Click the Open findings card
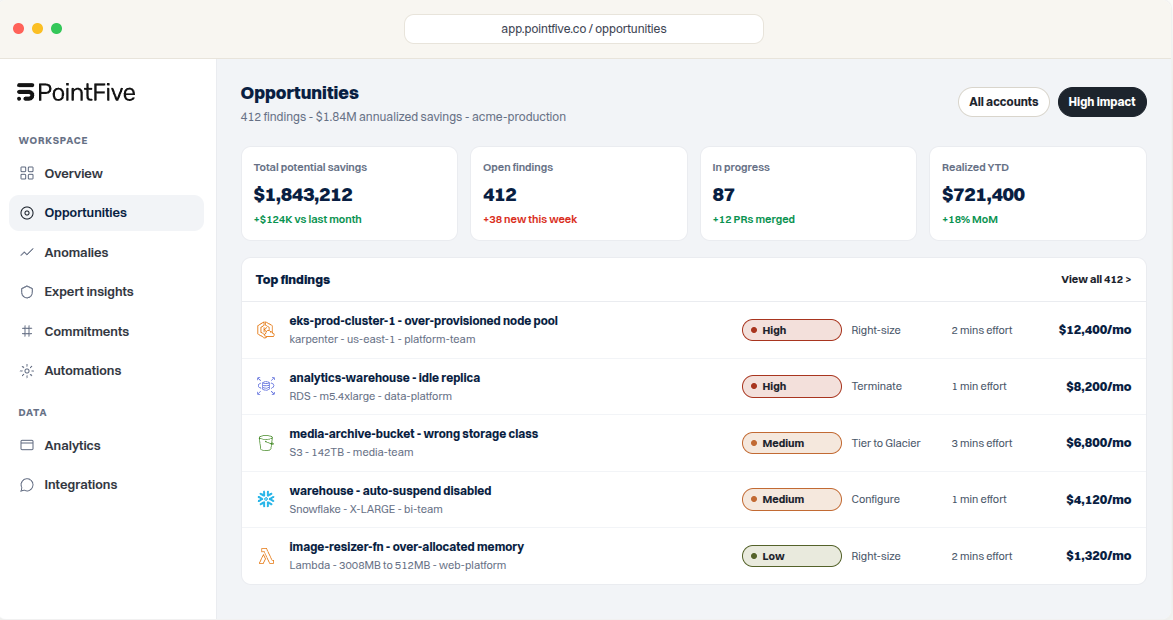Viewport: 1173px width, 620px height. tap(578, 194)
